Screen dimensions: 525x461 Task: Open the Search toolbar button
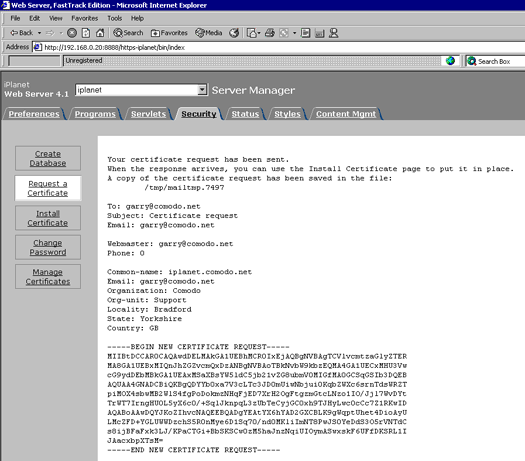tap(128, 33)
